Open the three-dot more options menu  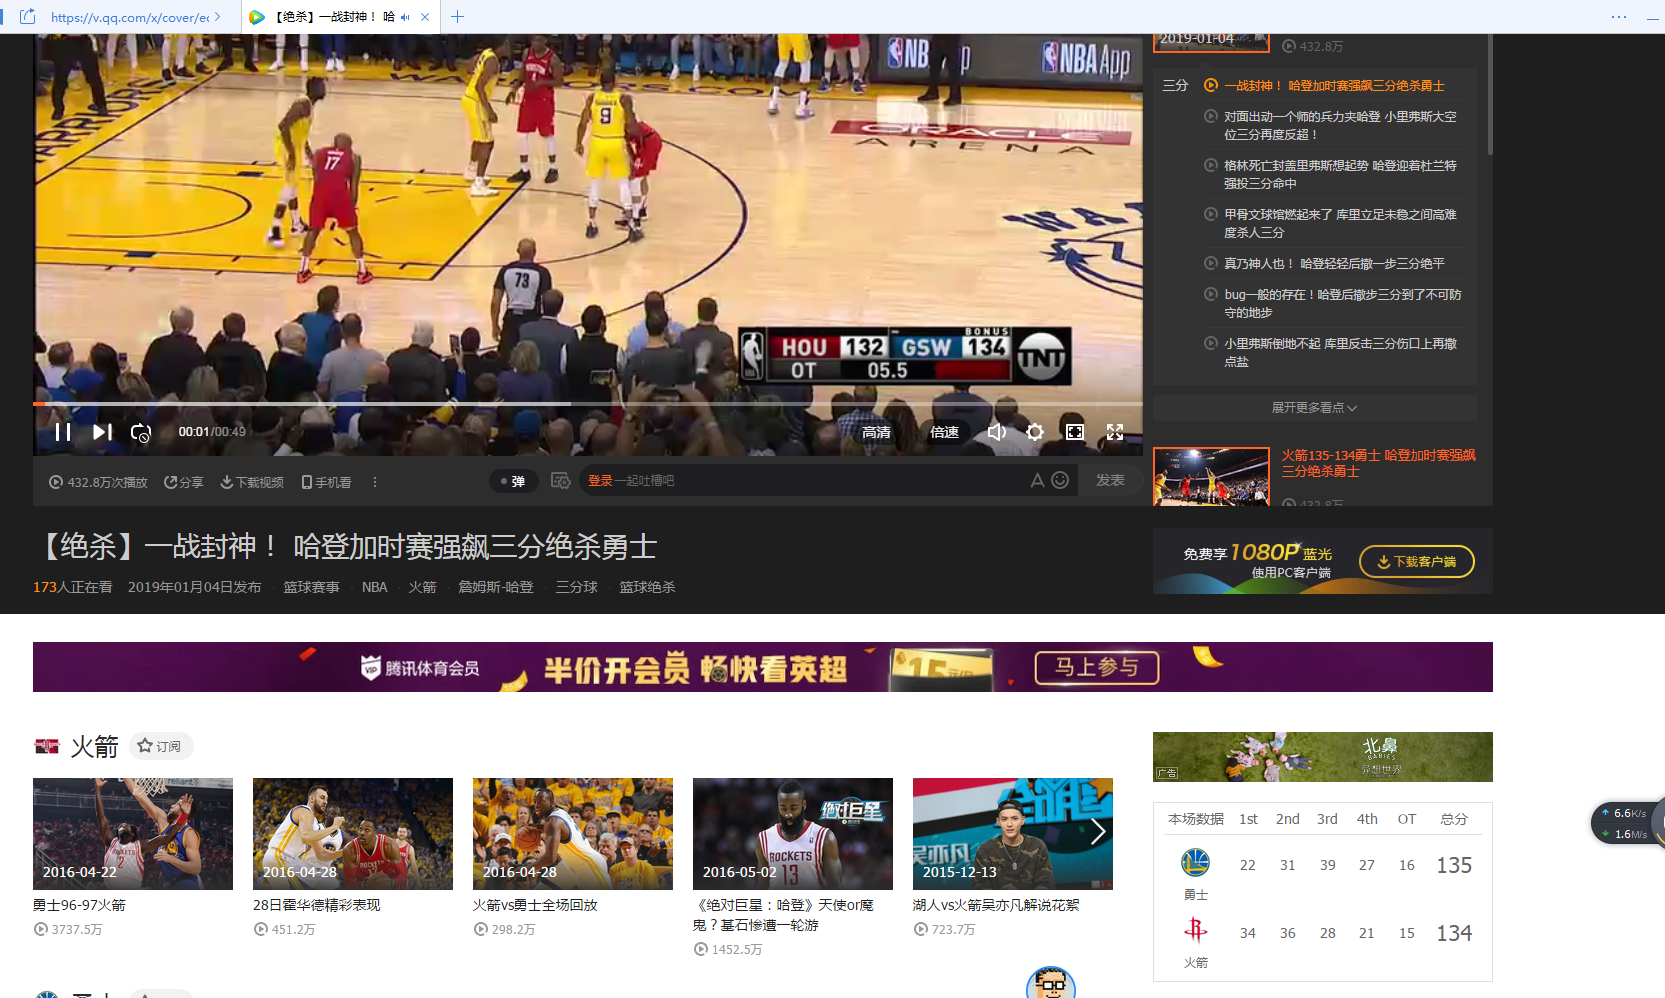coord(375,482)
